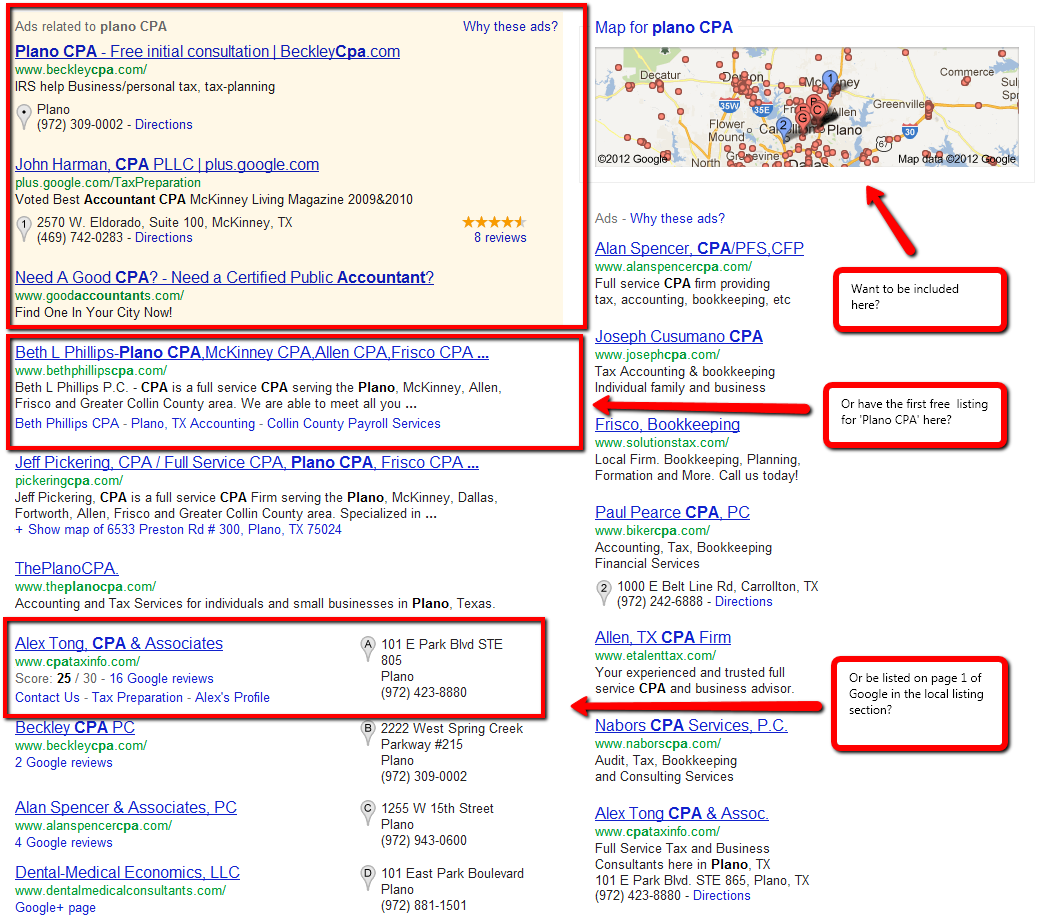The image size is (1042, 922).
Task: Click 'Why these ads?' in the right sidebar
Action: pyautogui.click(x=677, y=219)
